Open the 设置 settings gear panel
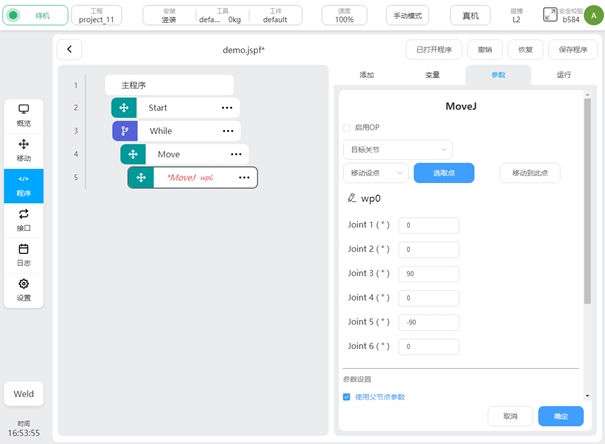This screenshot has height=444, width=605. pos(23,289)
